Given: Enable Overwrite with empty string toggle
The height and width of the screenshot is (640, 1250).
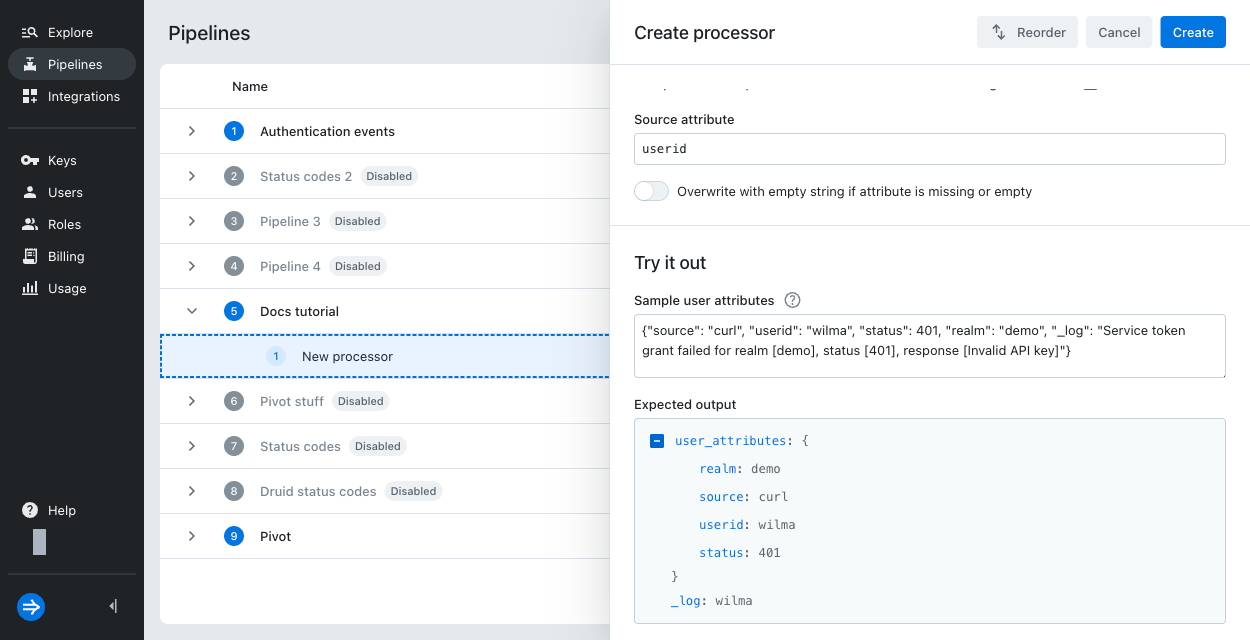Looking at the screenshot, I should pyautogui.click(x=651, y=190).
